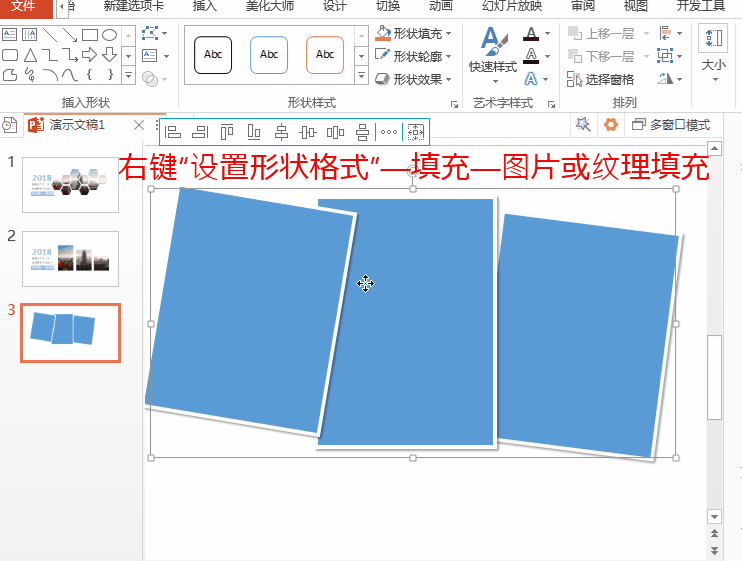Screen dimensions: 742x561
Task: Select the triangle shape
Action: point(30,55)
